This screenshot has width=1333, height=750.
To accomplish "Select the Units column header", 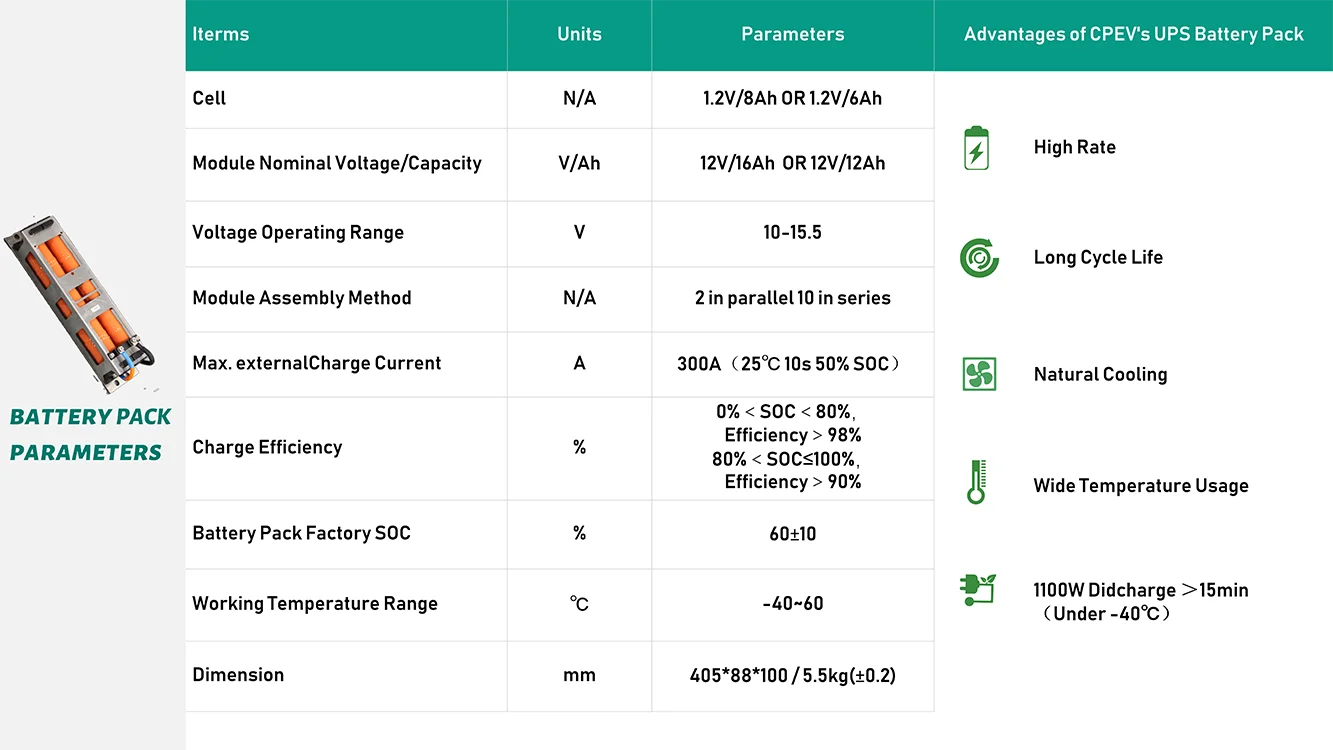I will (x=579, y=34).
